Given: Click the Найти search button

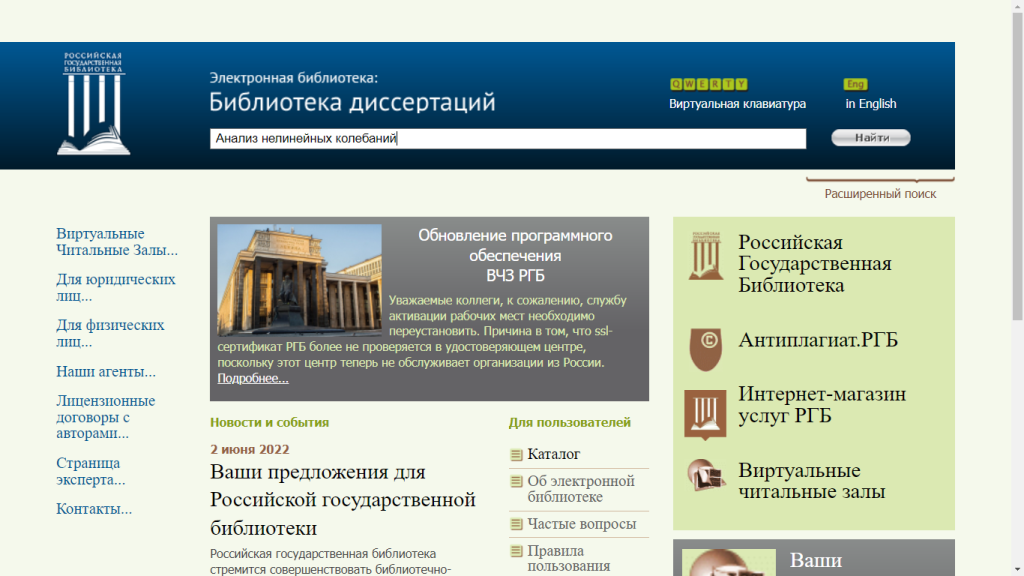Looking at the screenshot, I should [x=871, y=138].
